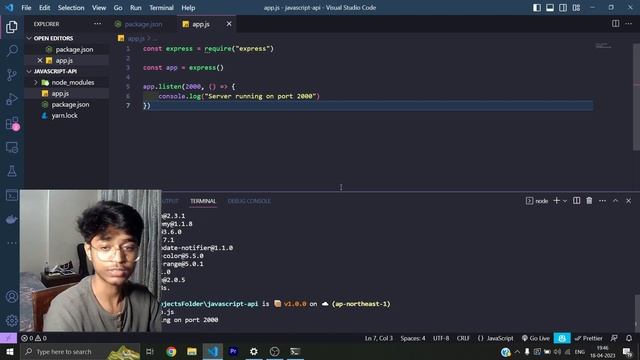640x360 pixels.
Task: Split the editor to the right
Action: (x=615, y=24)
